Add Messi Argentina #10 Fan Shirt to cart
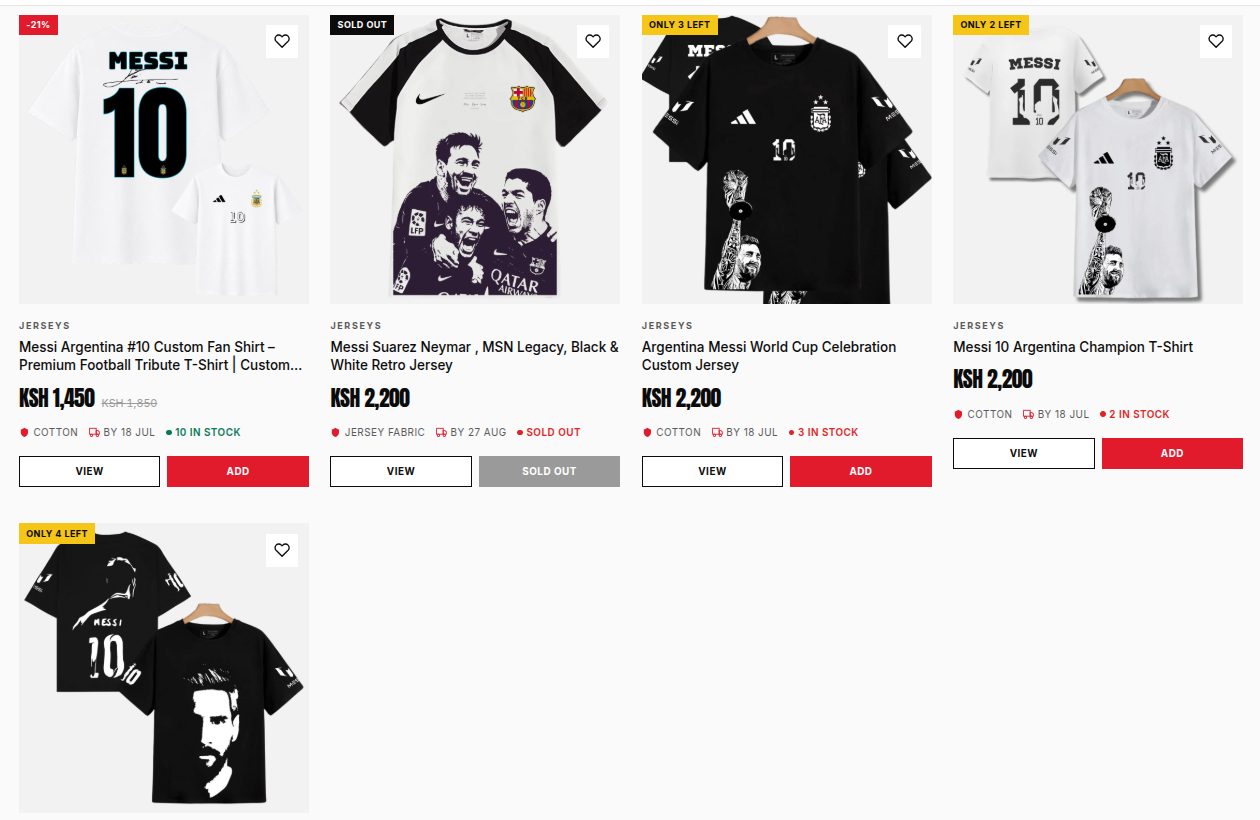Viewport: 1260px width, 820px height. pyautogui.click(x=238, y=471)
